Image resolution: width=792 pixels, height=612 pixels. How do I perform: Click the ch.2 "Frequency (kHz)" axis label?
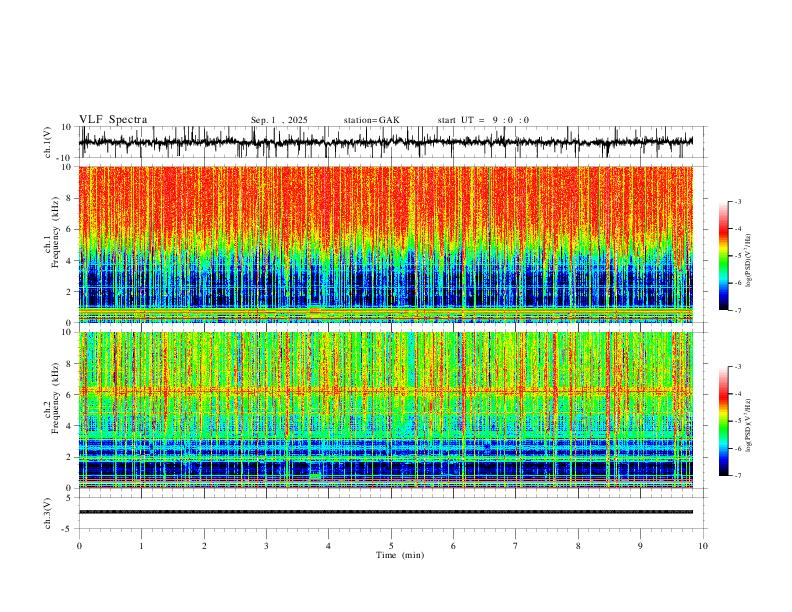click(x=55, y=397)
